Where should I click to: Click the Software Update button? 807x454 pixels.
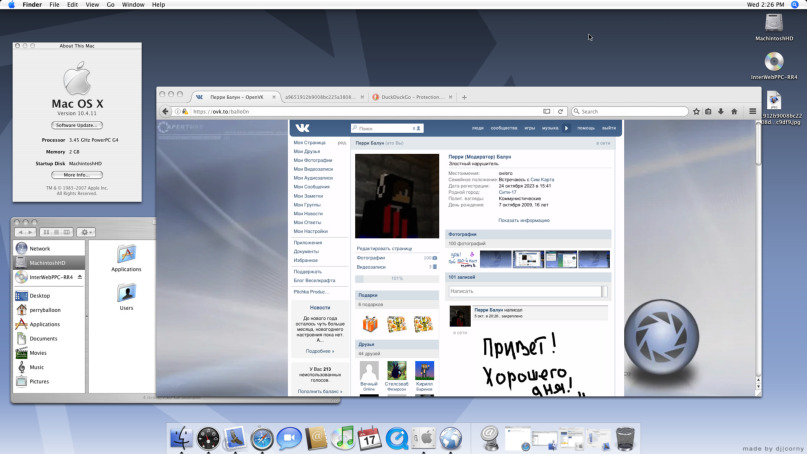(x=77, y=125)
